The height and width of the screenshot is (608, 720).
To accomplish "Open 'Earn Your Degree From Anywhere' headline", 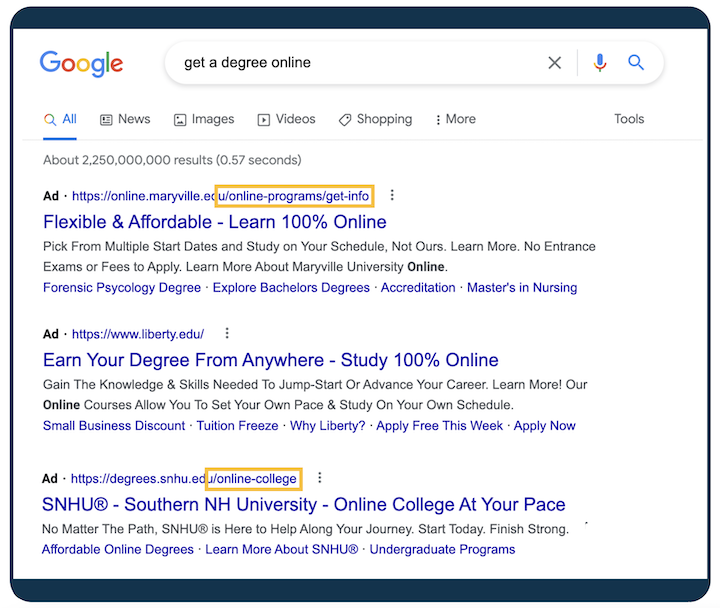I will click(271, 360).
